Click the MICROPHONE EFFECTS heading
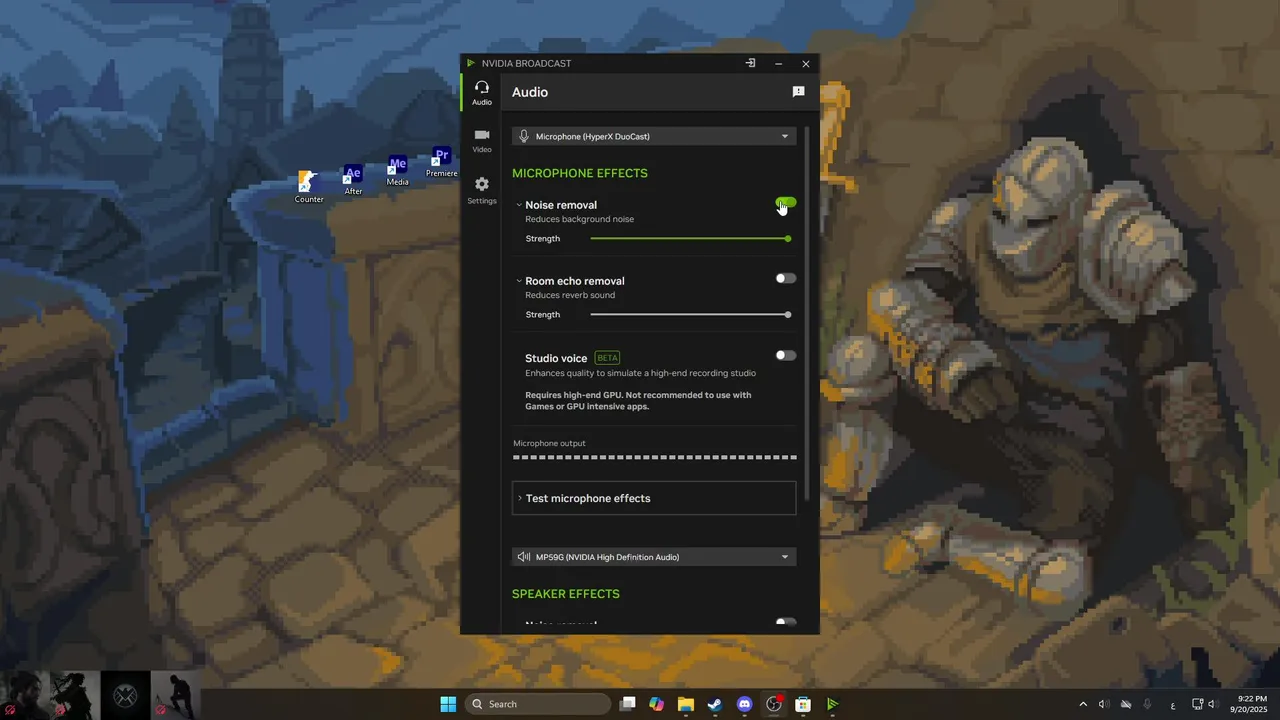 click(x=580, y=173)
